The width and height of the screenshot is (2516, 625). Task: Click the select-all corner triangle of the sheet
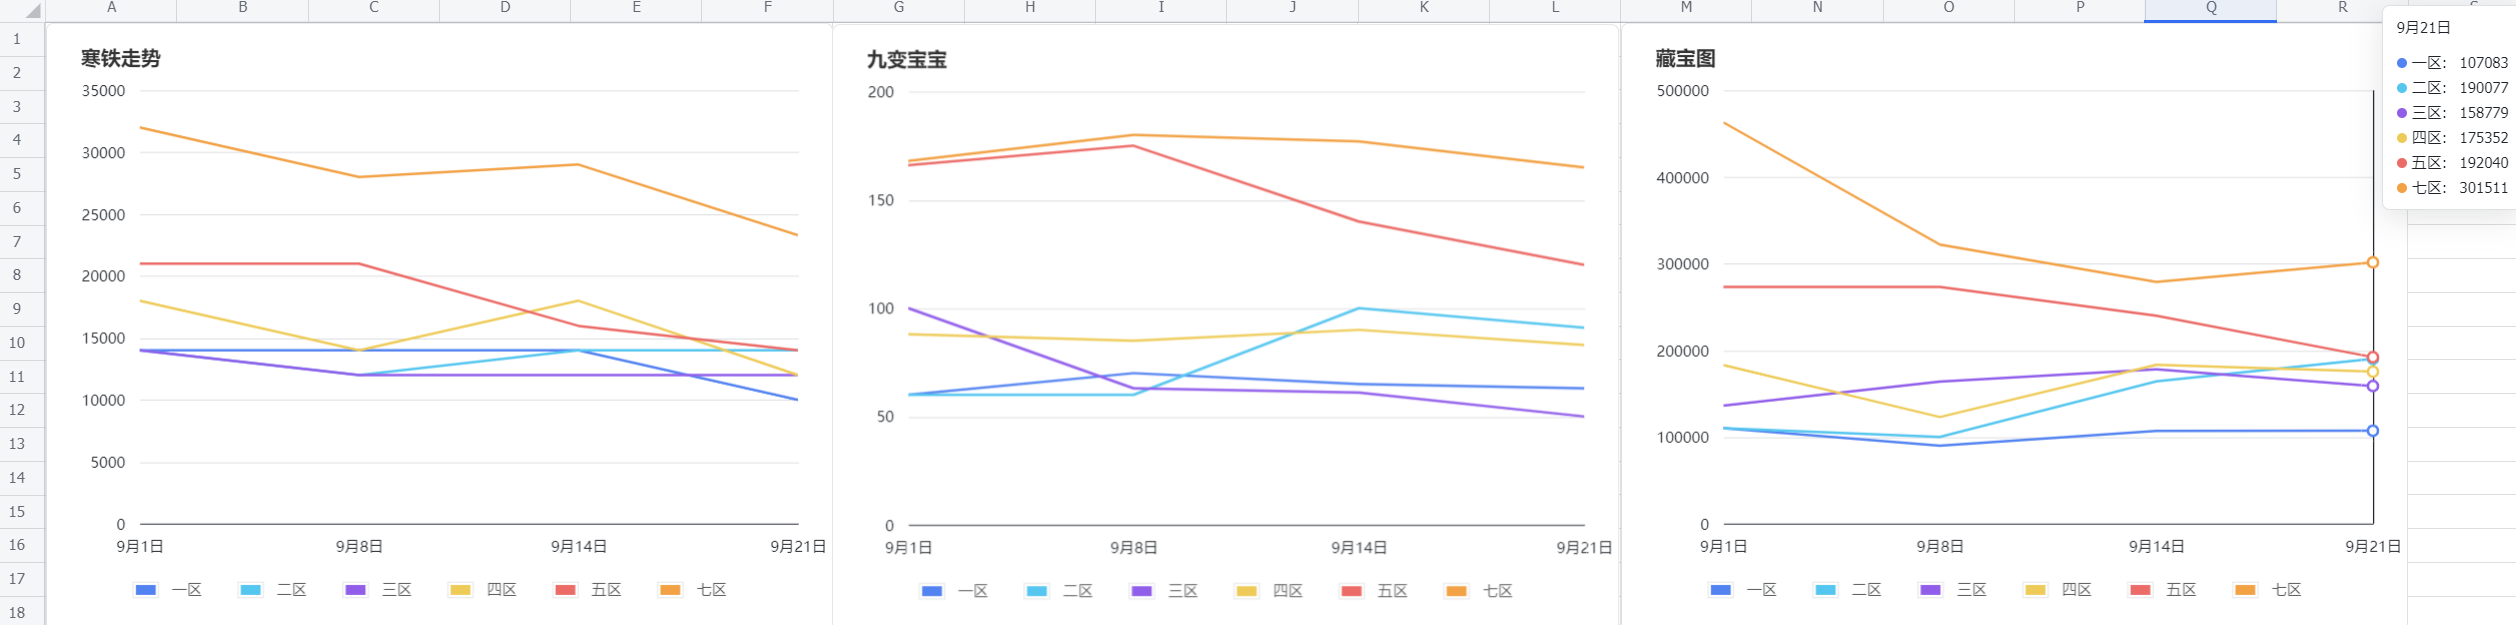(x=32, y=11)
